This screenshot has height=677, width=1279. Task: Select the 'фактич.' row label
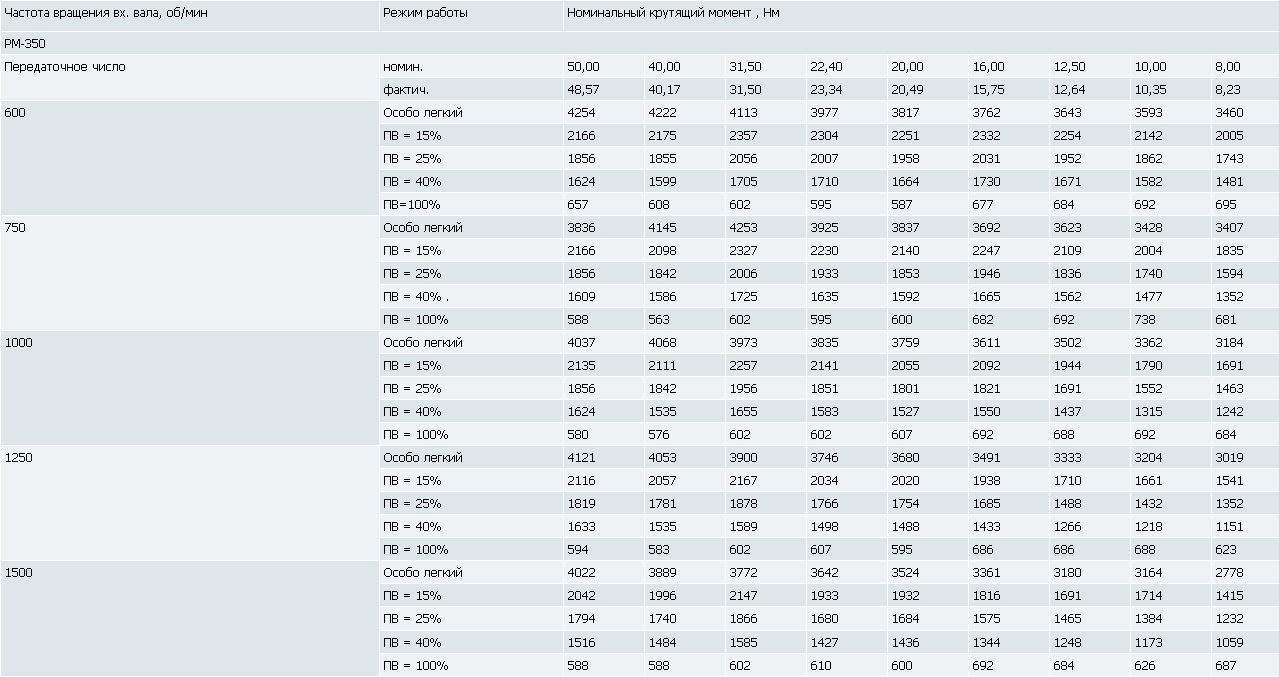(404, 89)
